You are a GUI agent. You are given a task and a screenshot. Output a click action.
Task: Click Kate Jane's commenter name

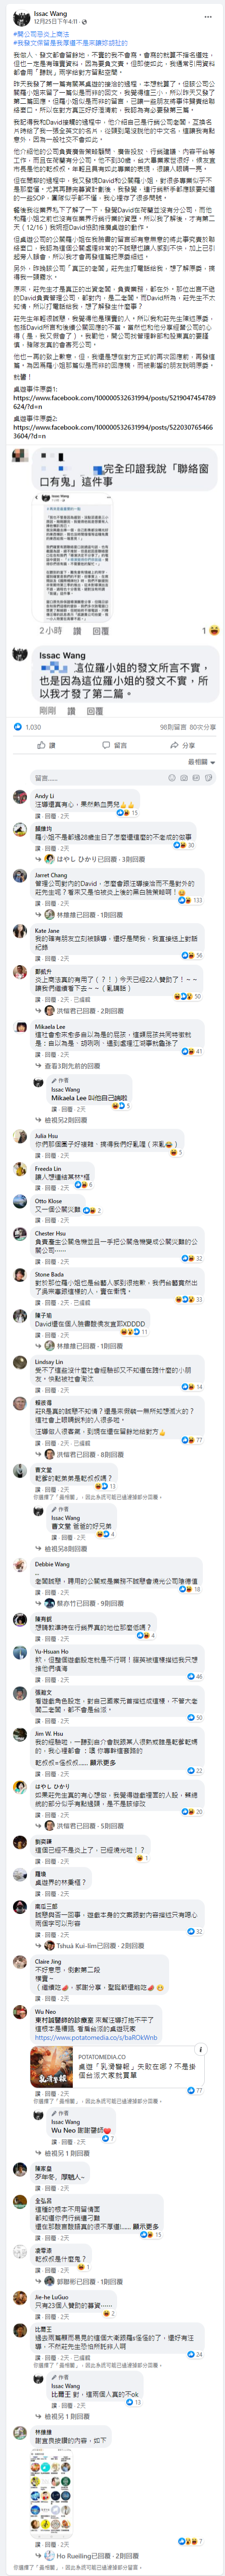coord(47,930)
